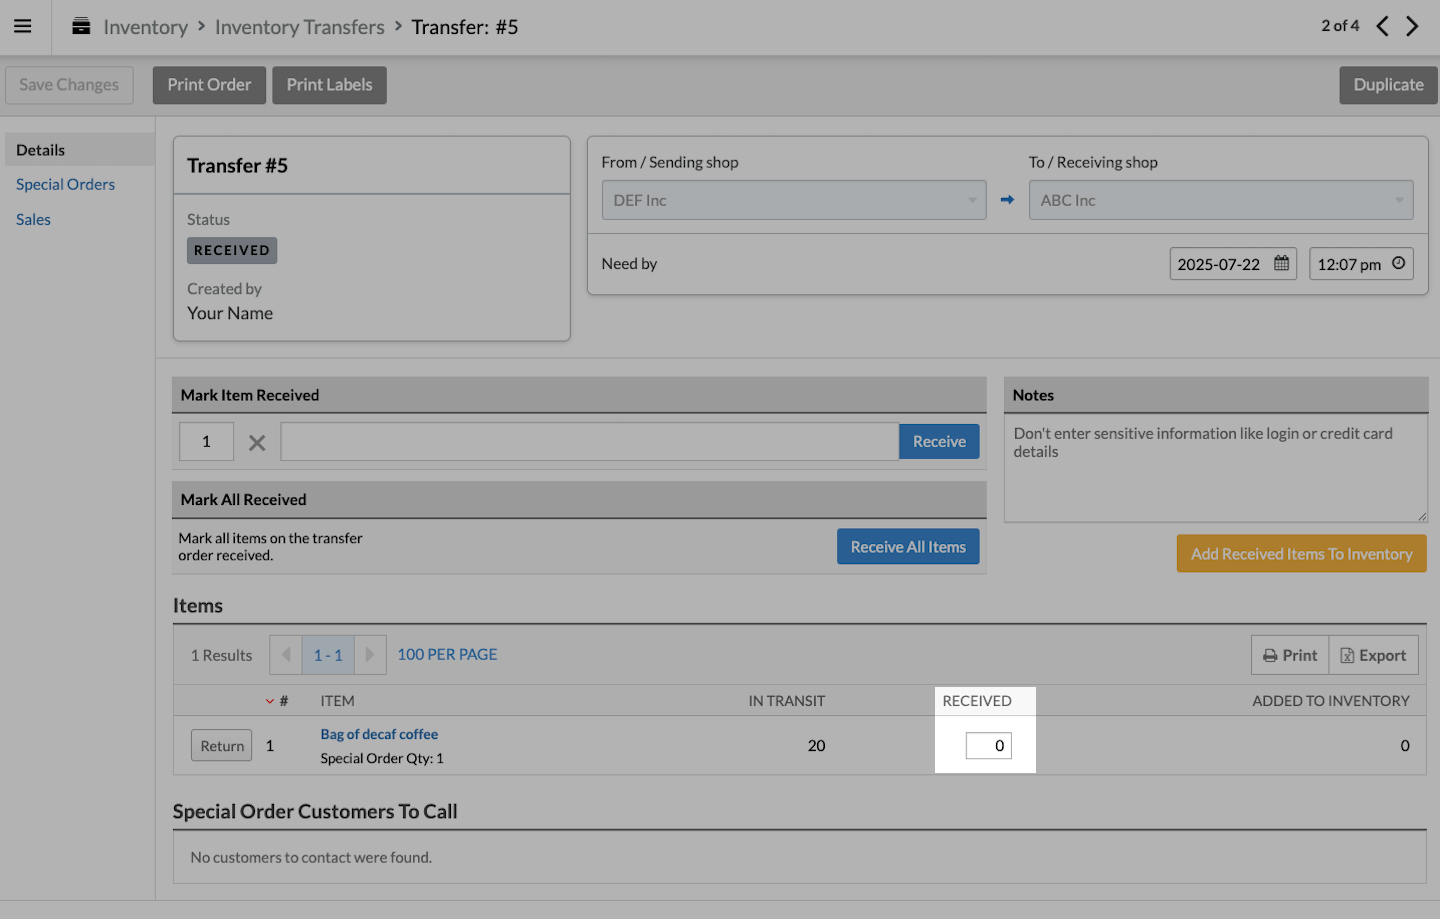
Task: Change the 100 PER PAGE setting
Action: point(447,654)
